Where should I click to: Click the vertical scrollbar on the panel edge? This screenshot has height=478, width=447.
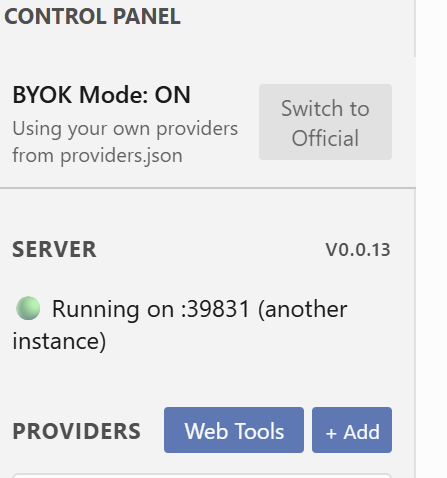coord(415,28)
